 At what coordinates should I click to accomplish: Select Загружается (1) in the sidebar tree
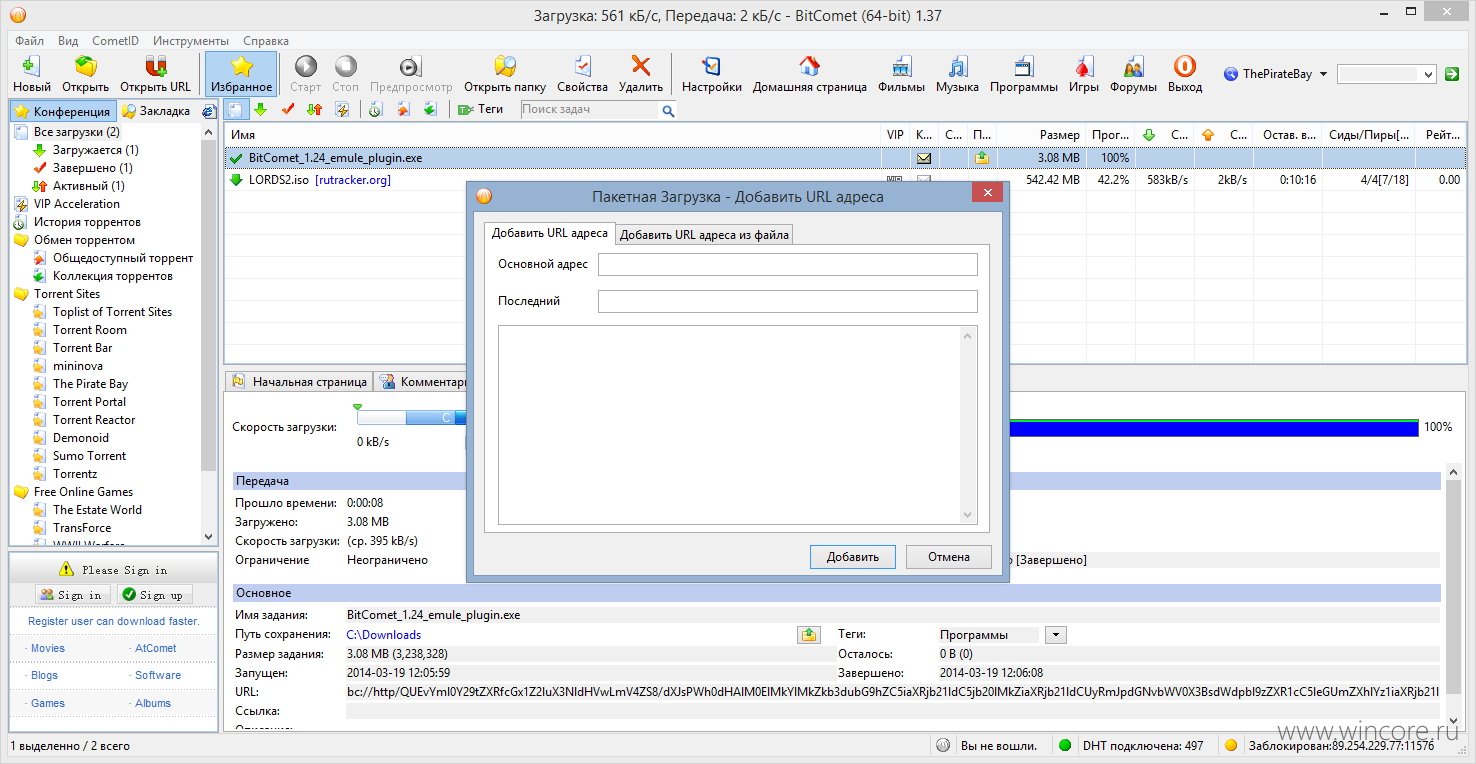[85, 150]
